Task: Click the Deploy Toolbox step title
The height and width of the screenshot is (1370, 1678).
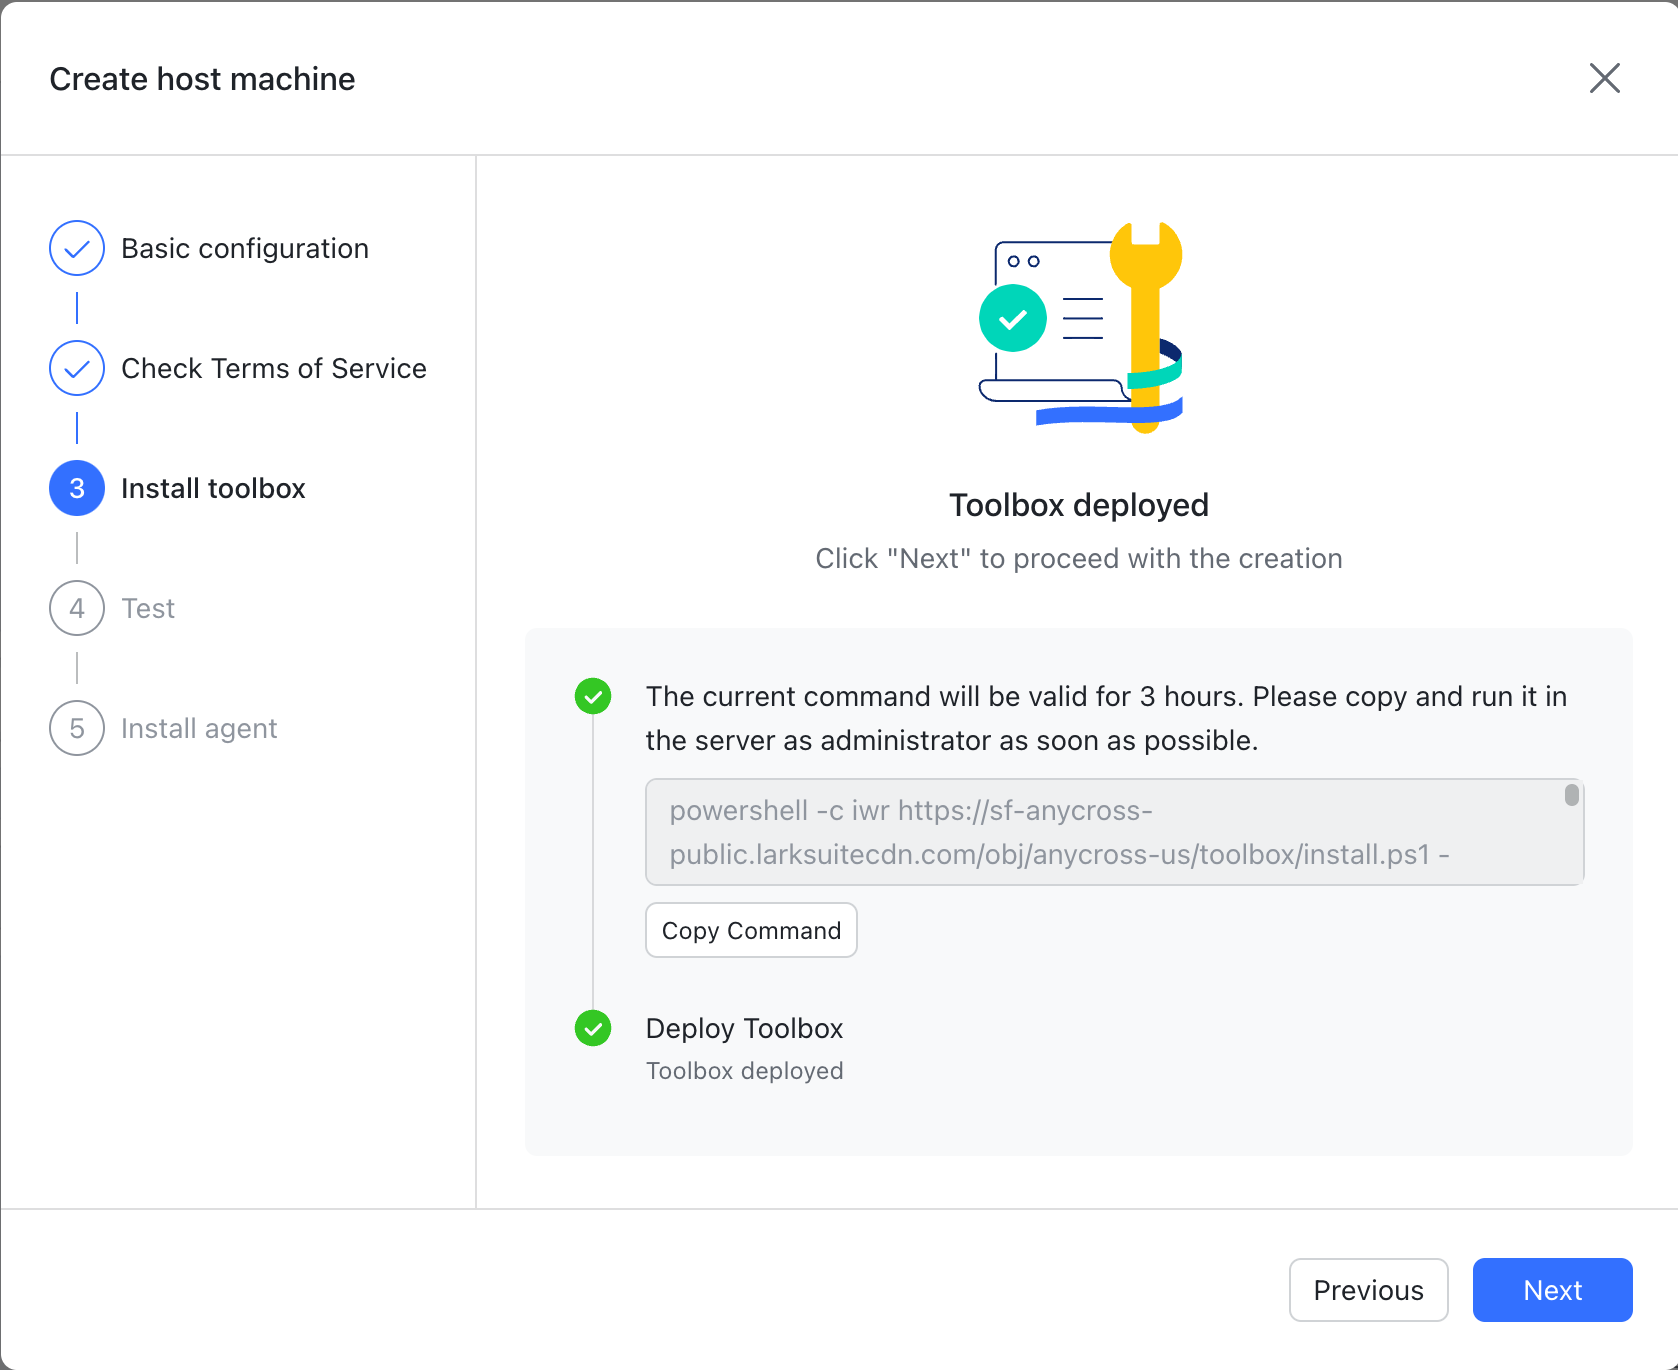Action: pyautogui.click(x=745, y=1028)
